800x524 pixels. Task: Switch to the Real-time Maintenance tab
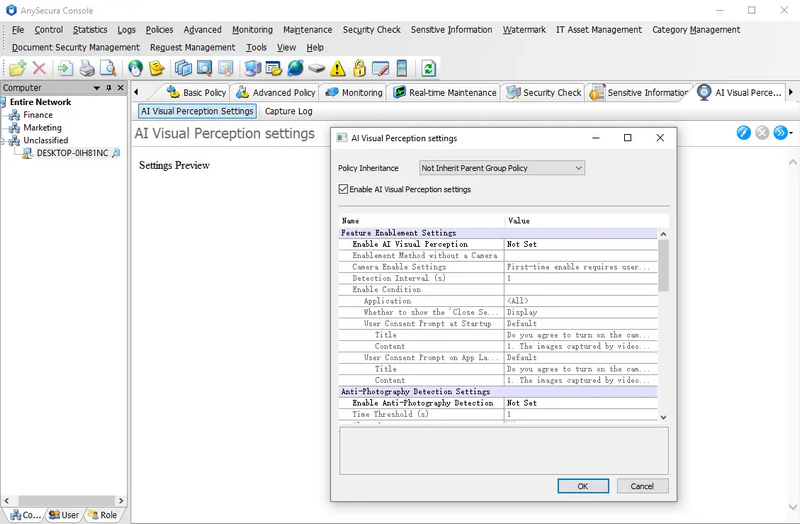[445, 92]
